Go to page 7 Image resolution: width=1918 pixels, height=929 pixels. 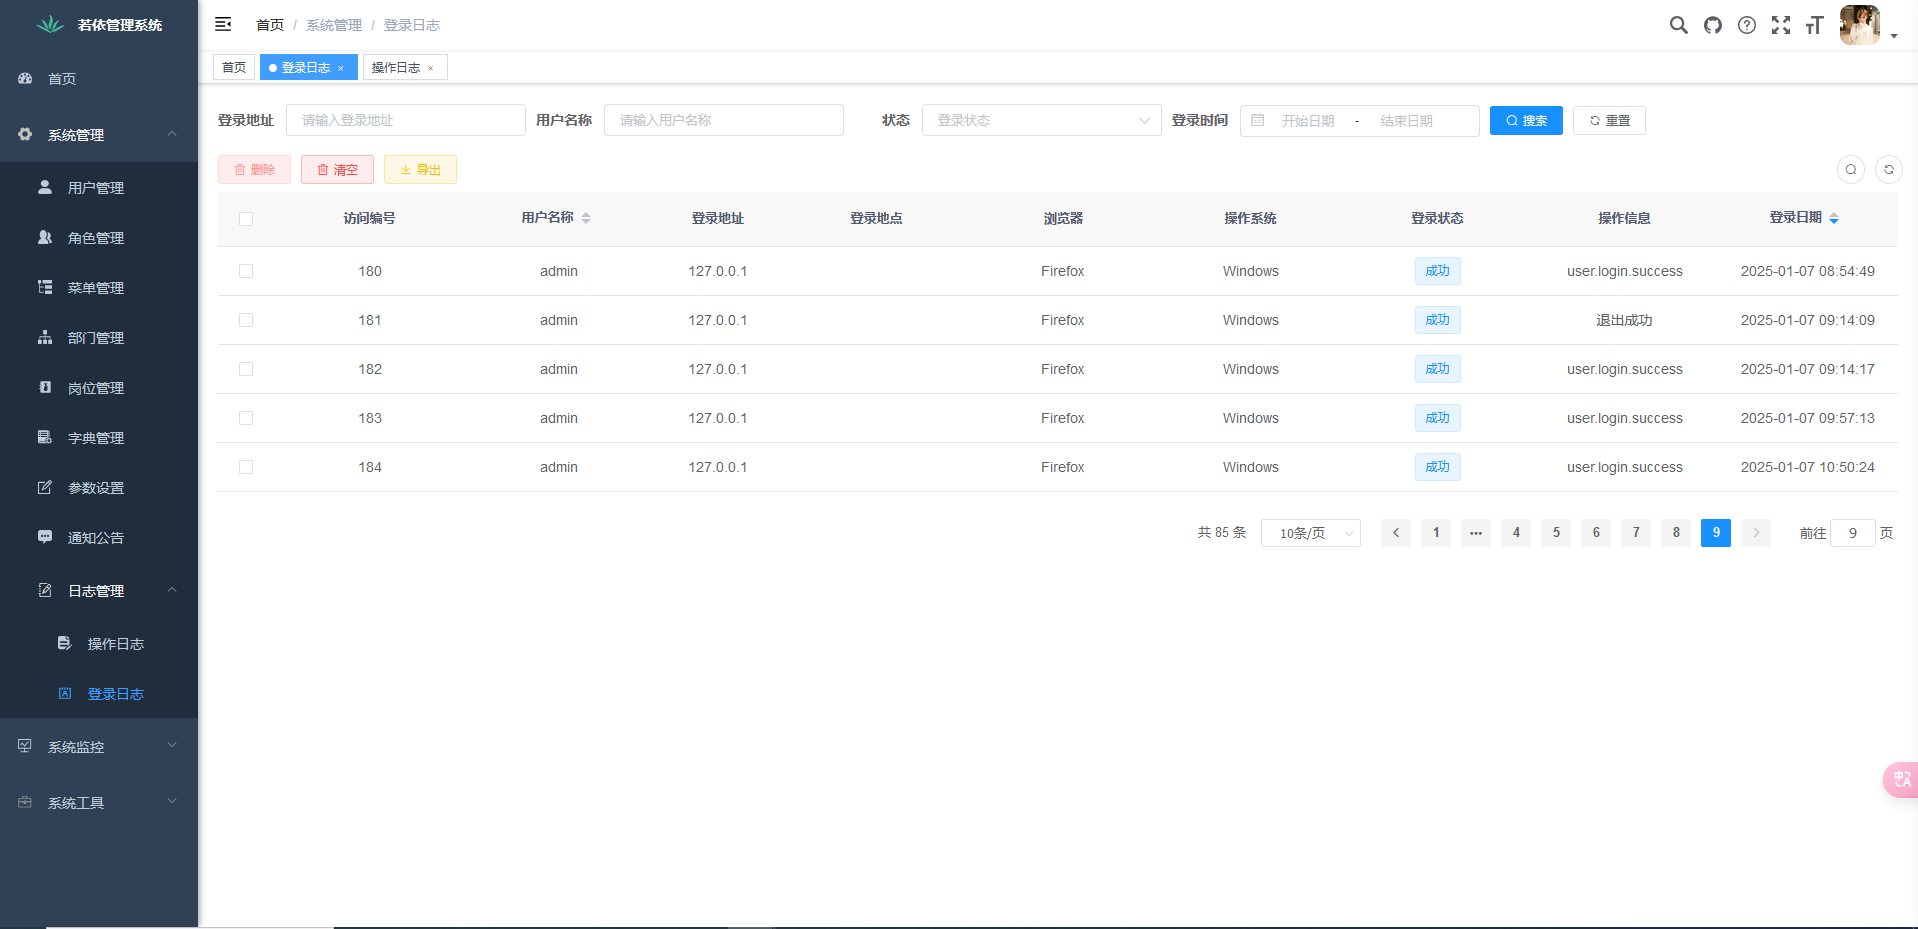click(1636, 533)
